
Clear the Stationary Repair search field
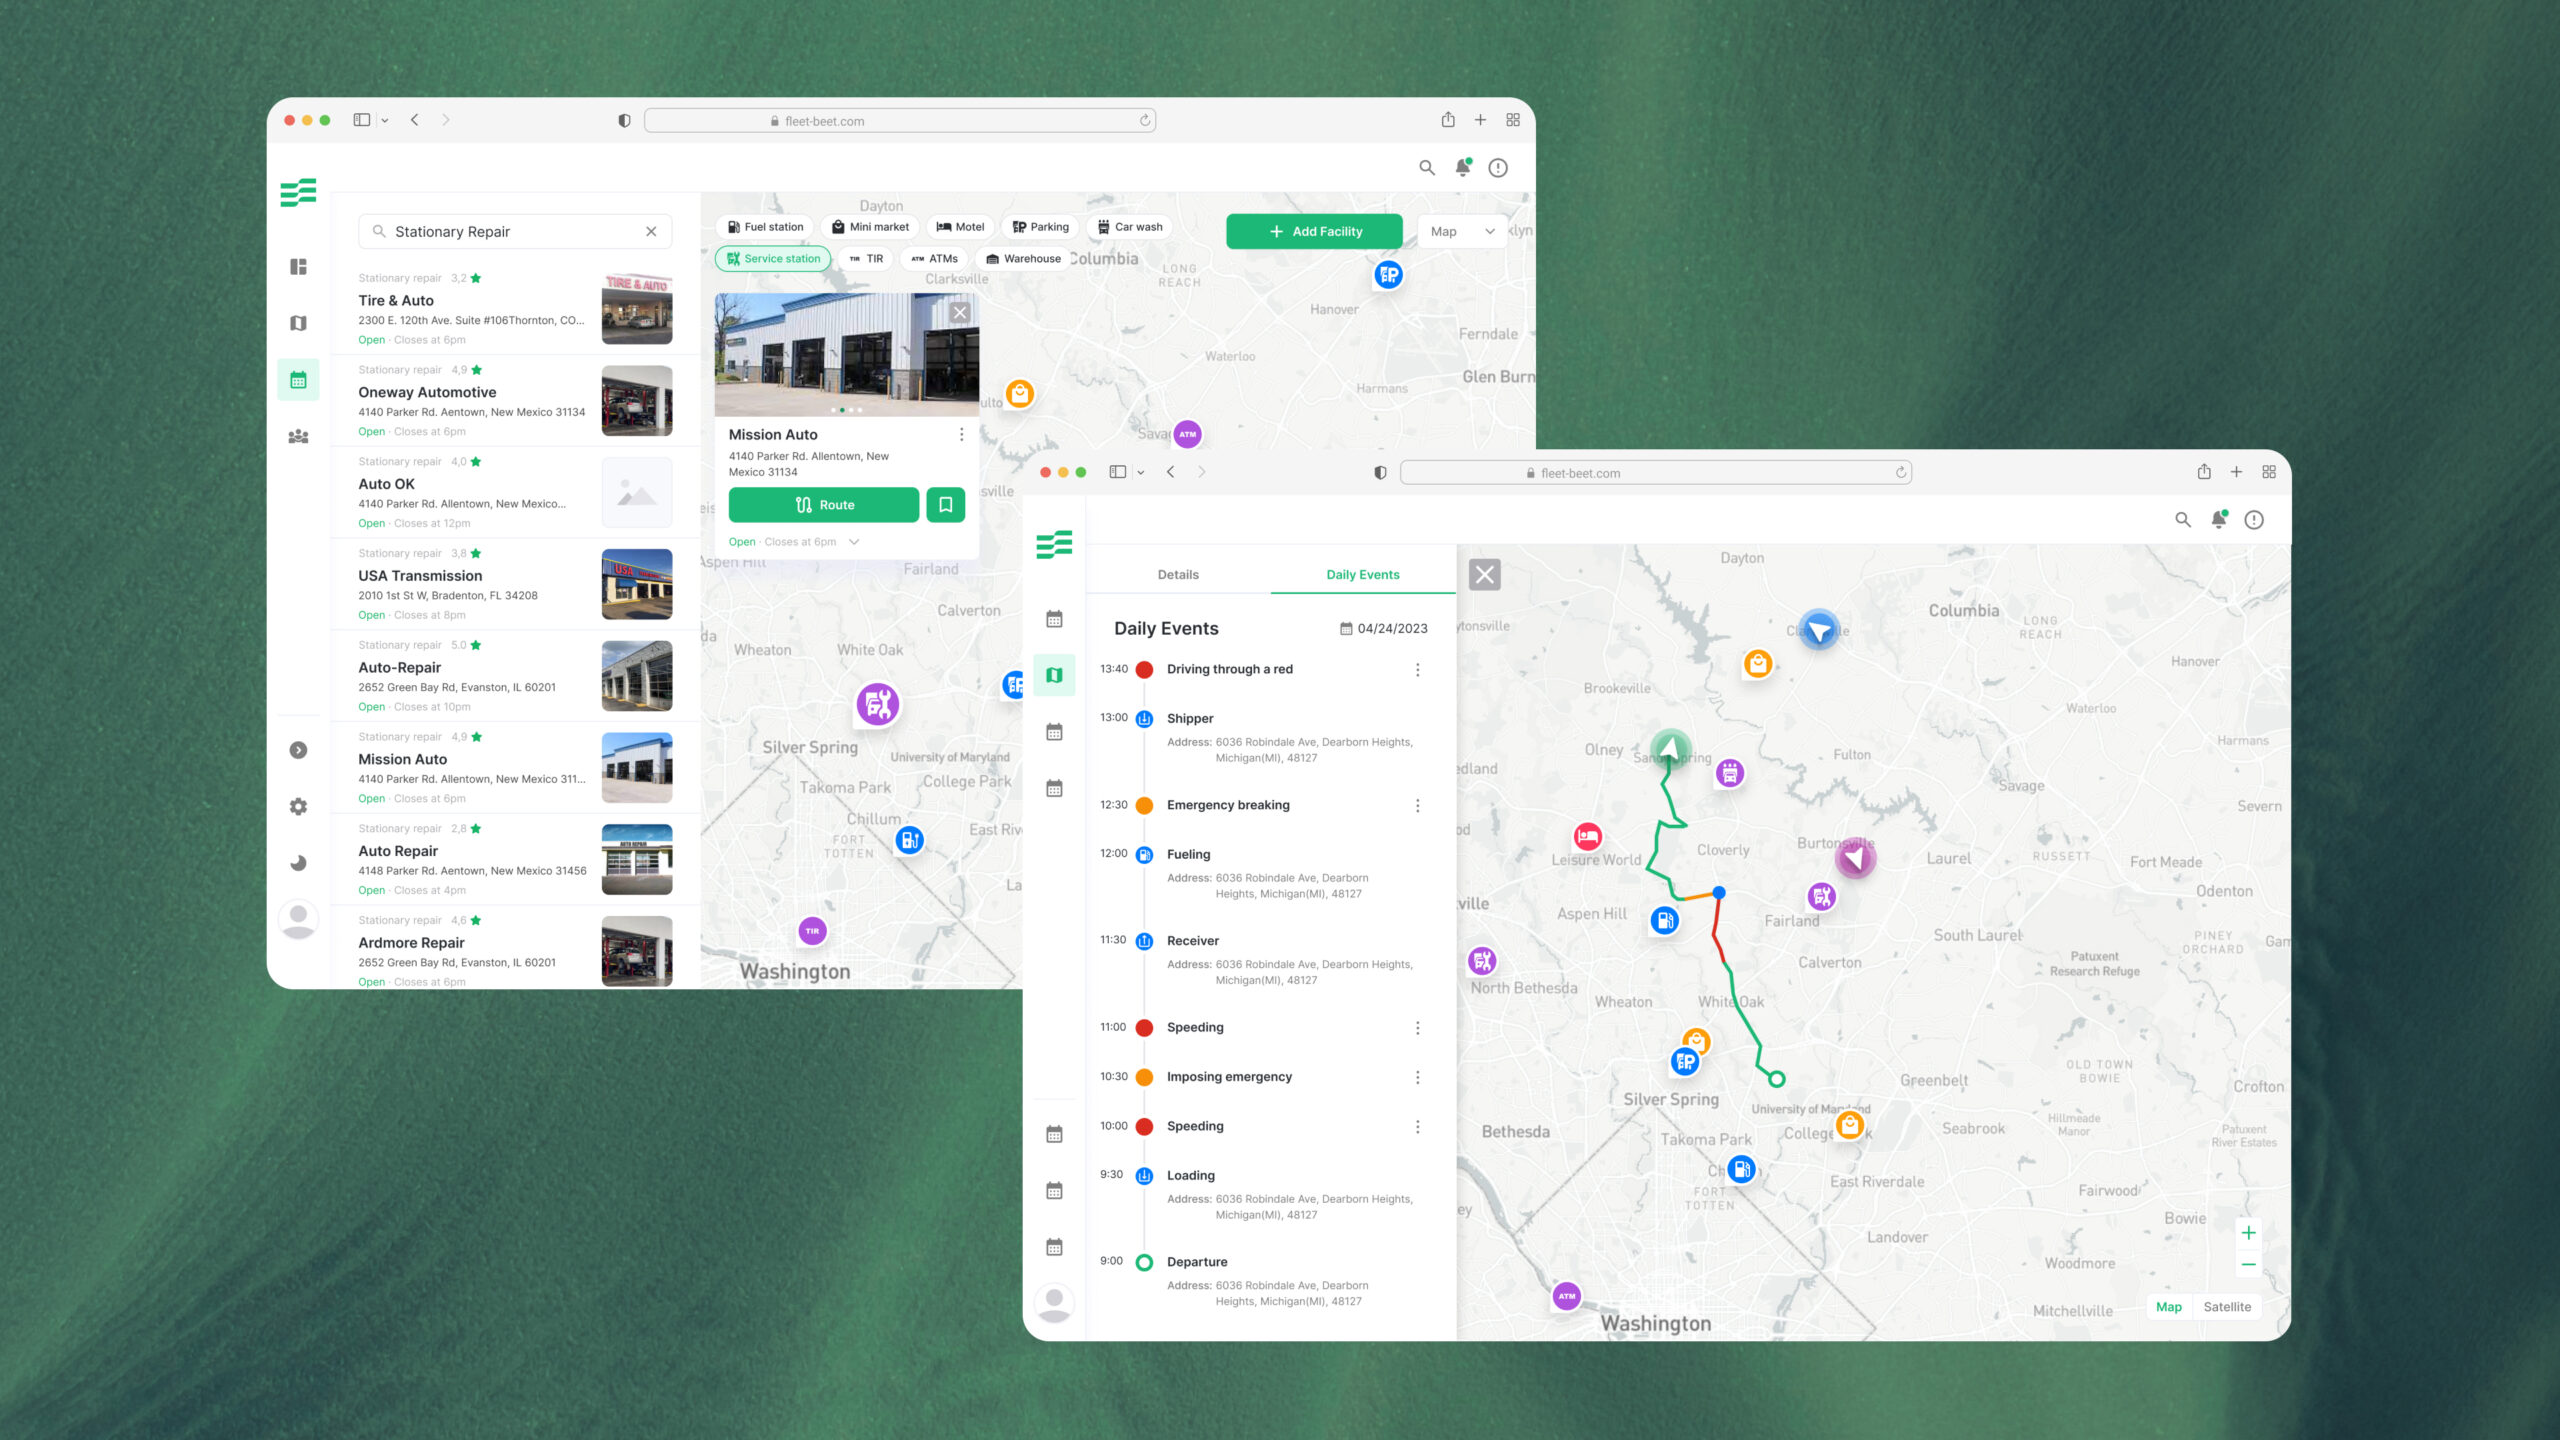point(651,231)
